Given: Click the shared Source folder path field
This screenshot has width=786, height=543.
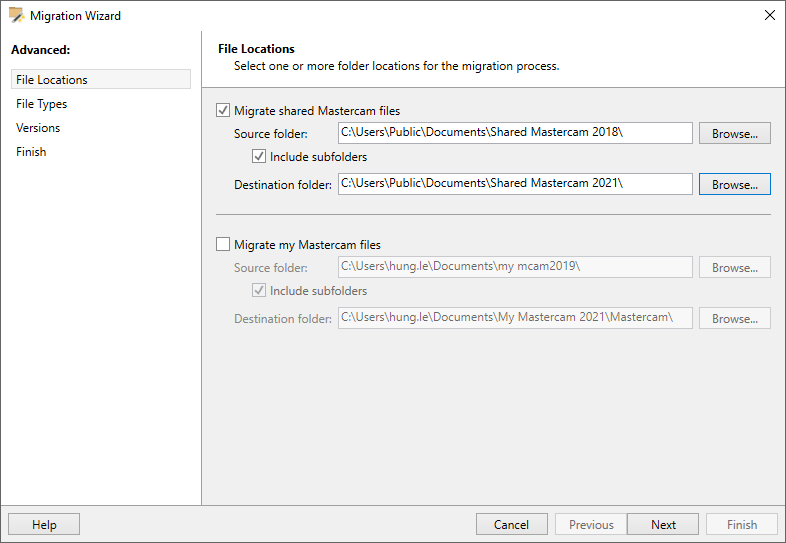Looking at the screenshot, I should (x=515, y=133).
